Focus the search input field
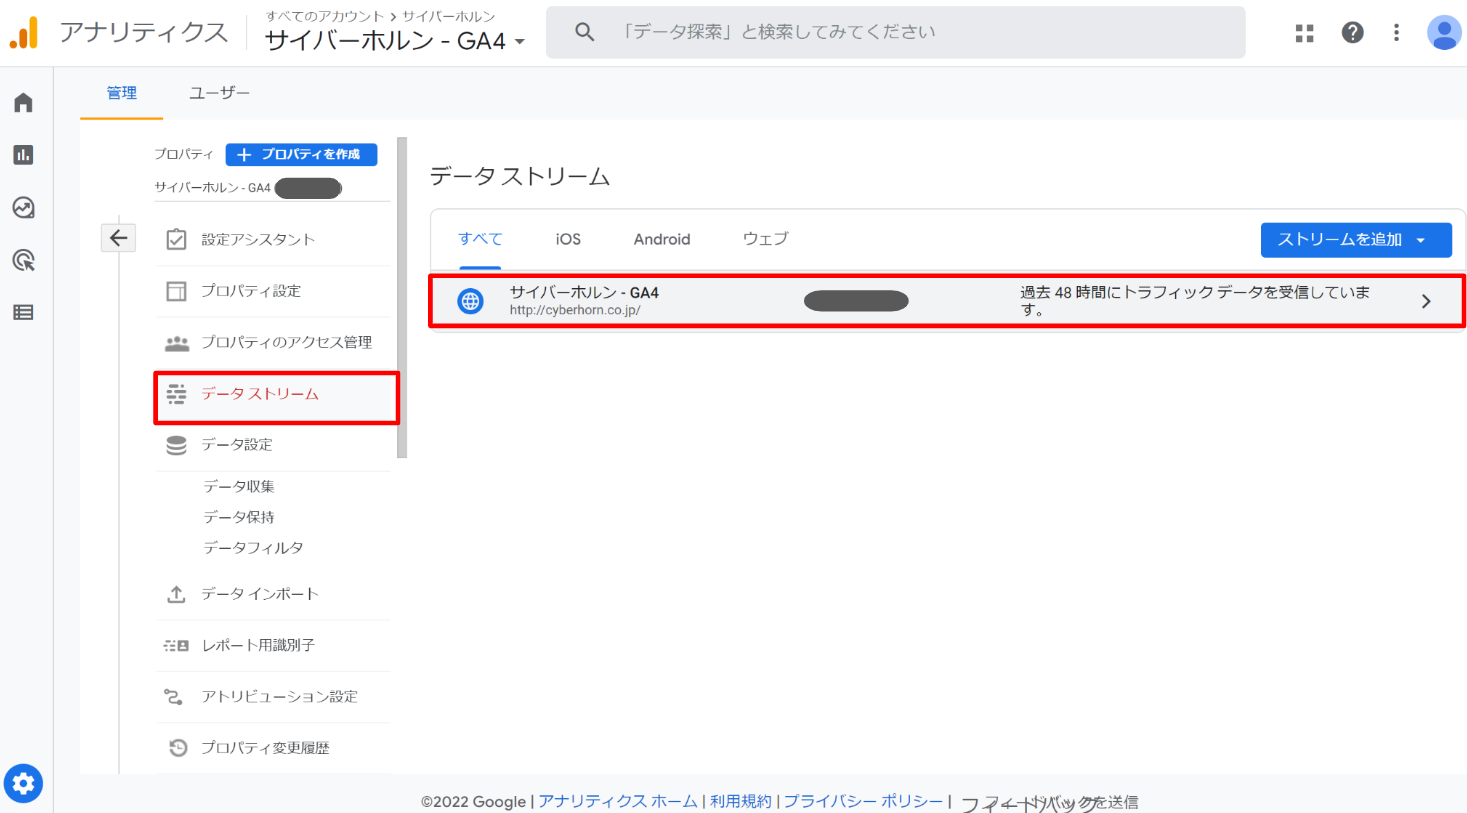 [895, 32]
